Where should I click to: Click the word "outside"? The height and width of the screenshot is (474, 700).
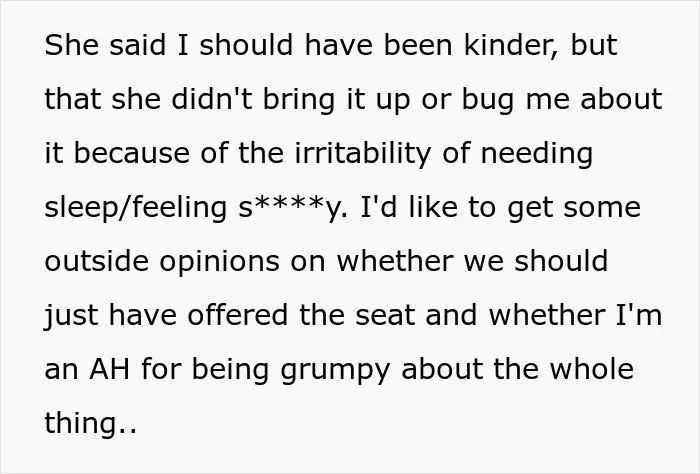(x=96, y=262)
